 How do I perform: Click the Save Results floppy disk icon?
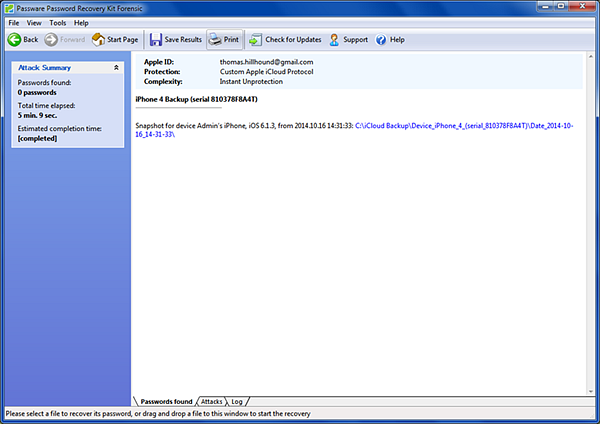[x=155, y=39]
